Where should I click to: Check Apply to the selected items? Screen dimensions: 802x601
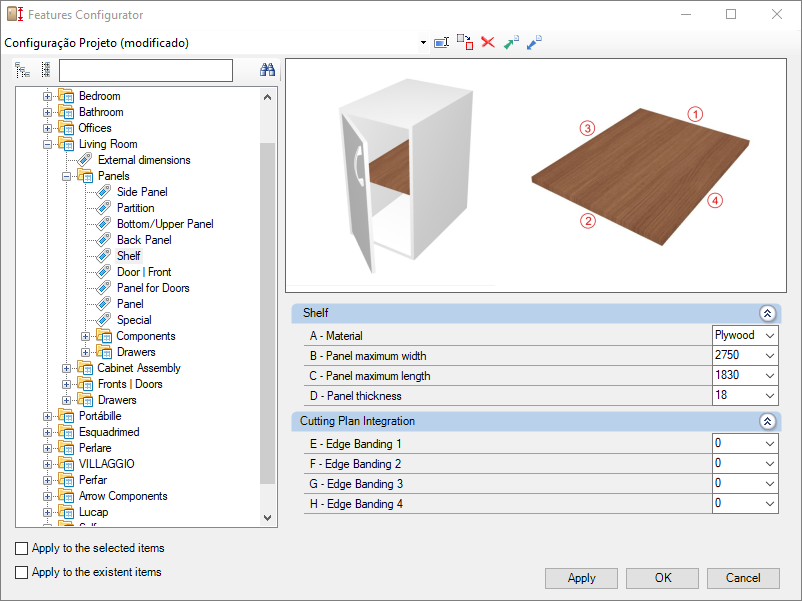[x=21, y=548]
